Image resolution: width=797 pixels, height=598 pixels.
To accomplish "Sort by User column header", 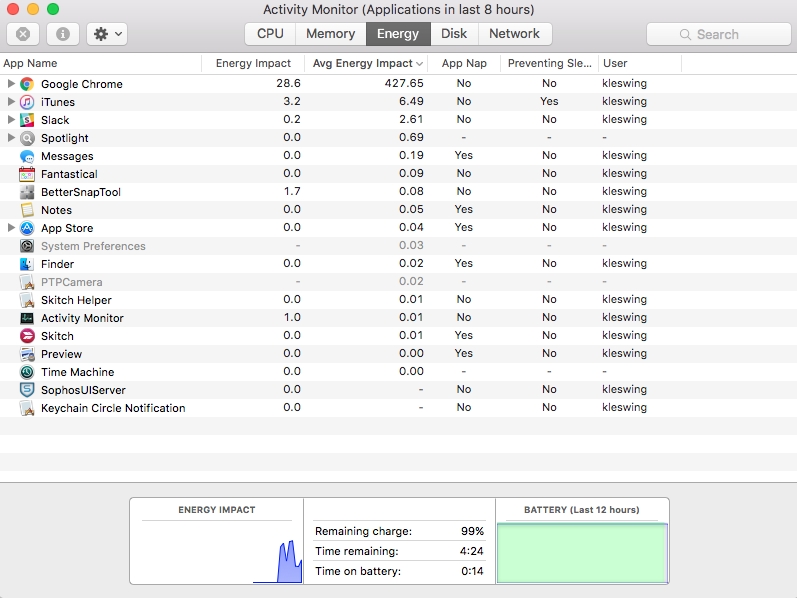I will (640, 64).
